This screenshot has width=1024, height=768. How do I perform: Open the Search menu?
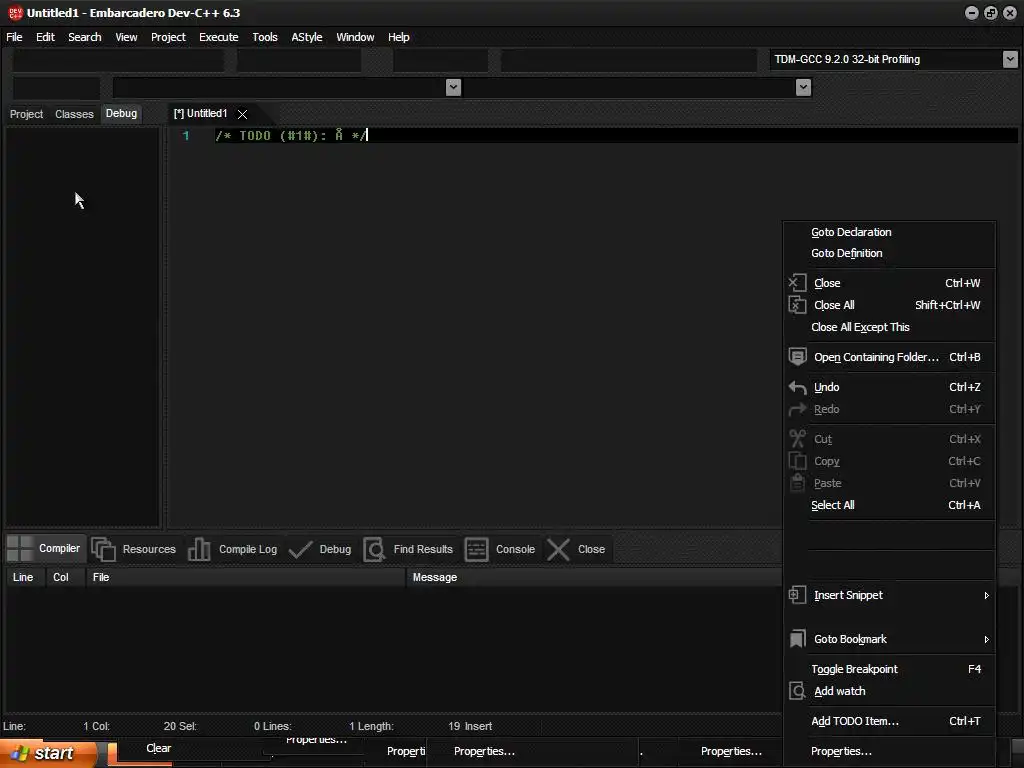point(85,37)
